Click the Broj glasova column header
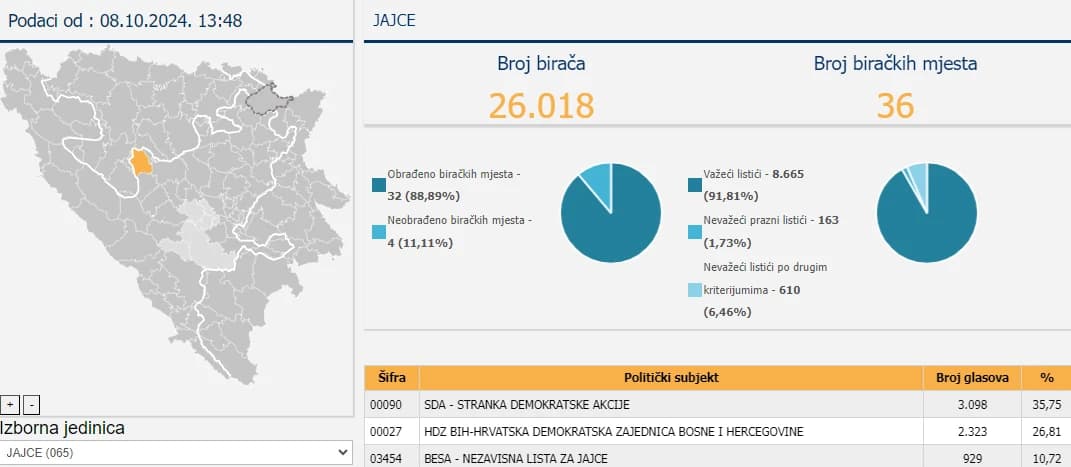 tap(972, 378)
